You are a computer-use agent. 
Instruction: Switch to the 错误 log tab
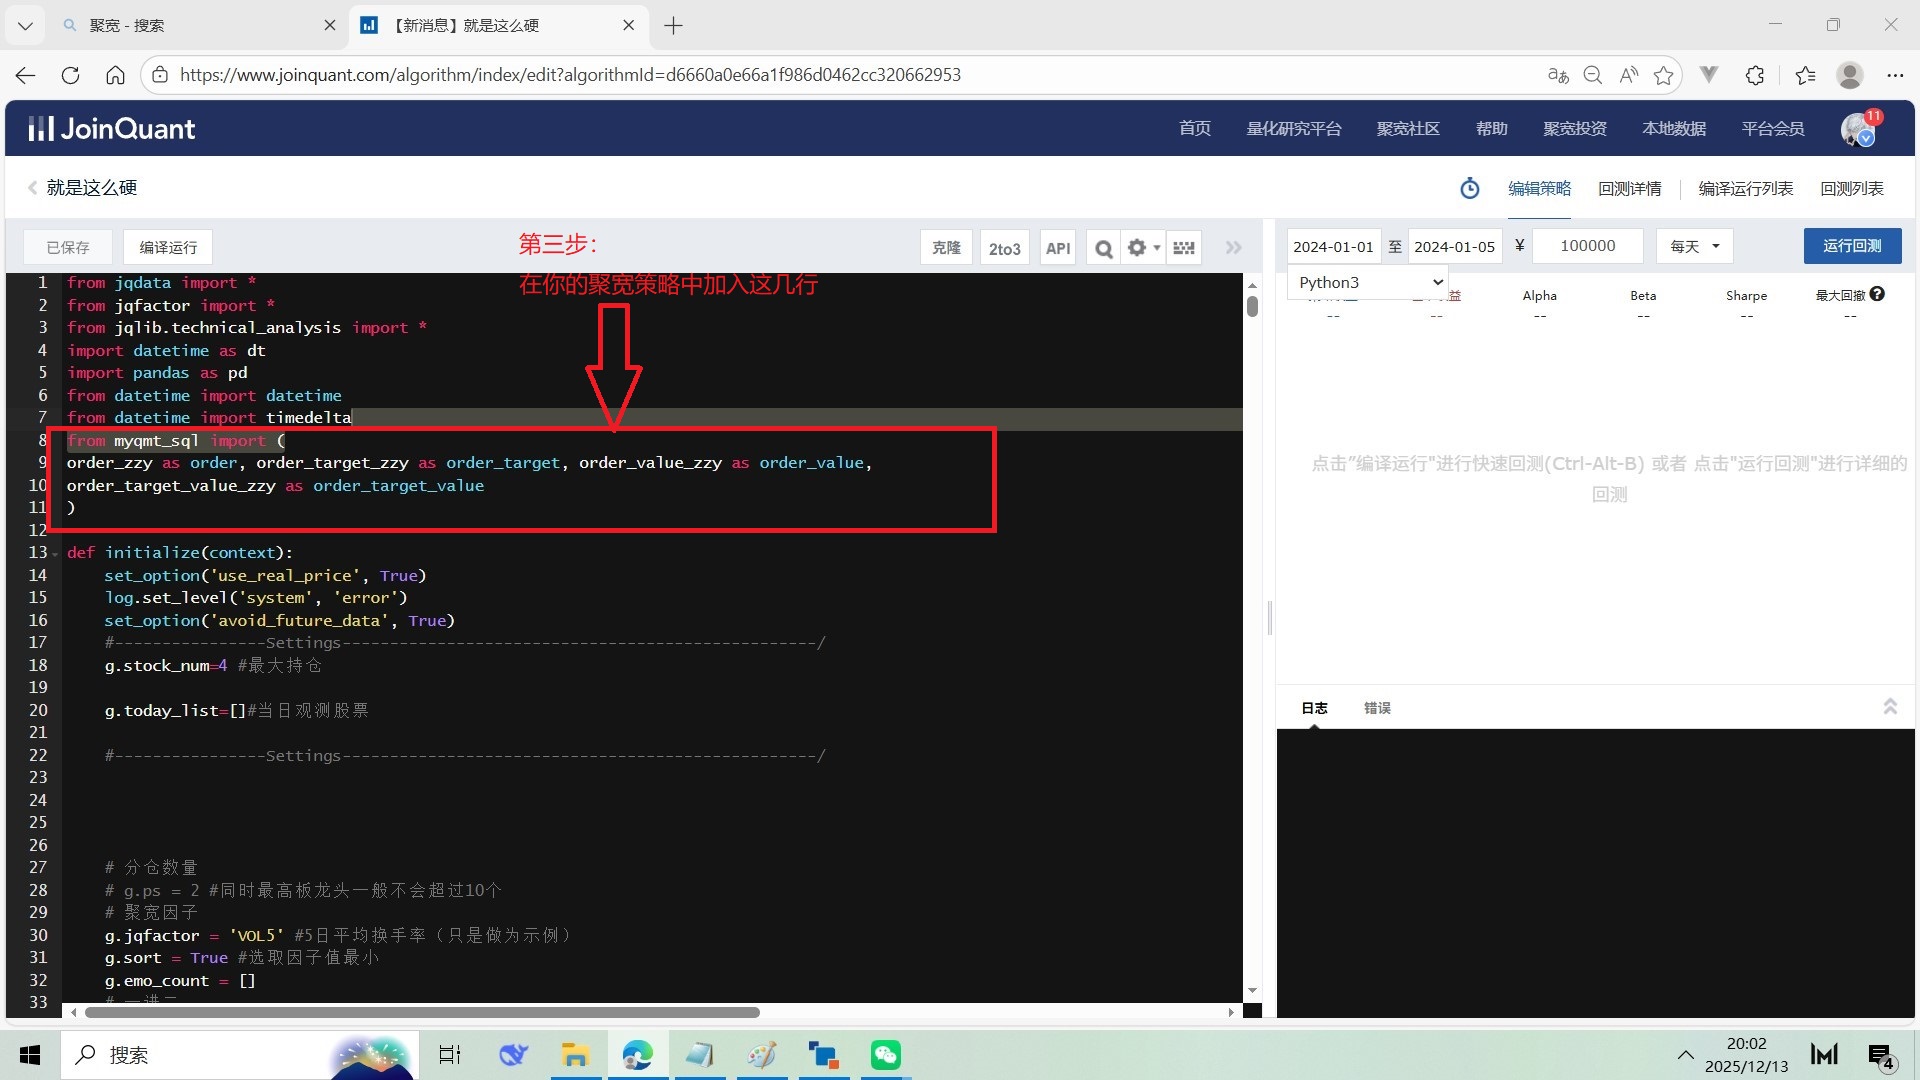(1377, 708)
